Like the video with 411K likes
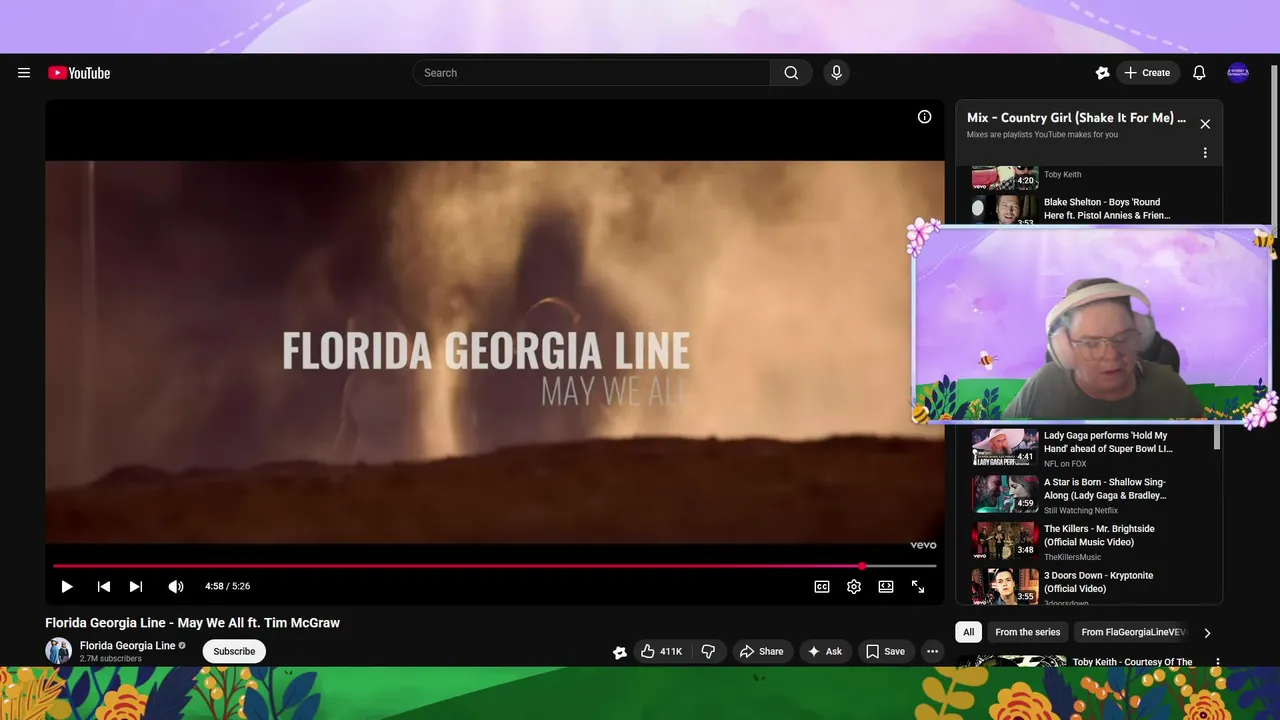 tap(662, 651)
